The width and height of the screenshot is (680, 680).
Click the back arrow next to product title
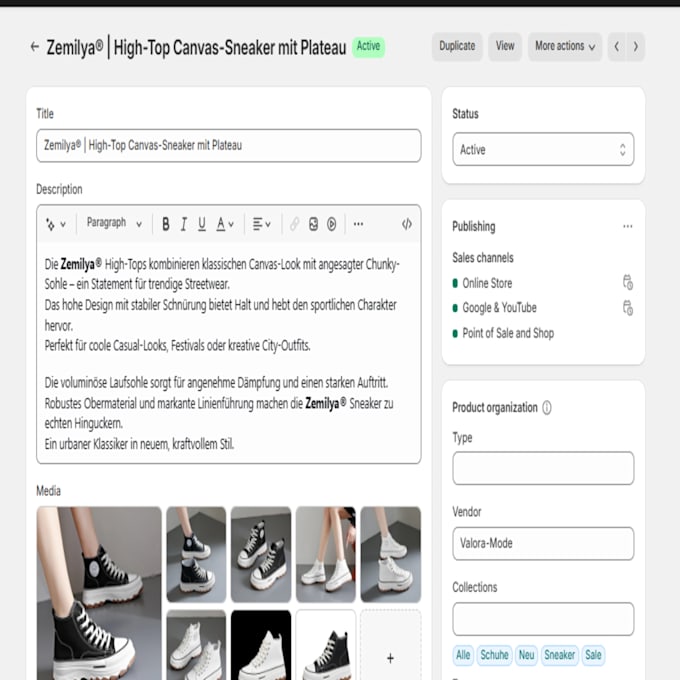point(35,46)
